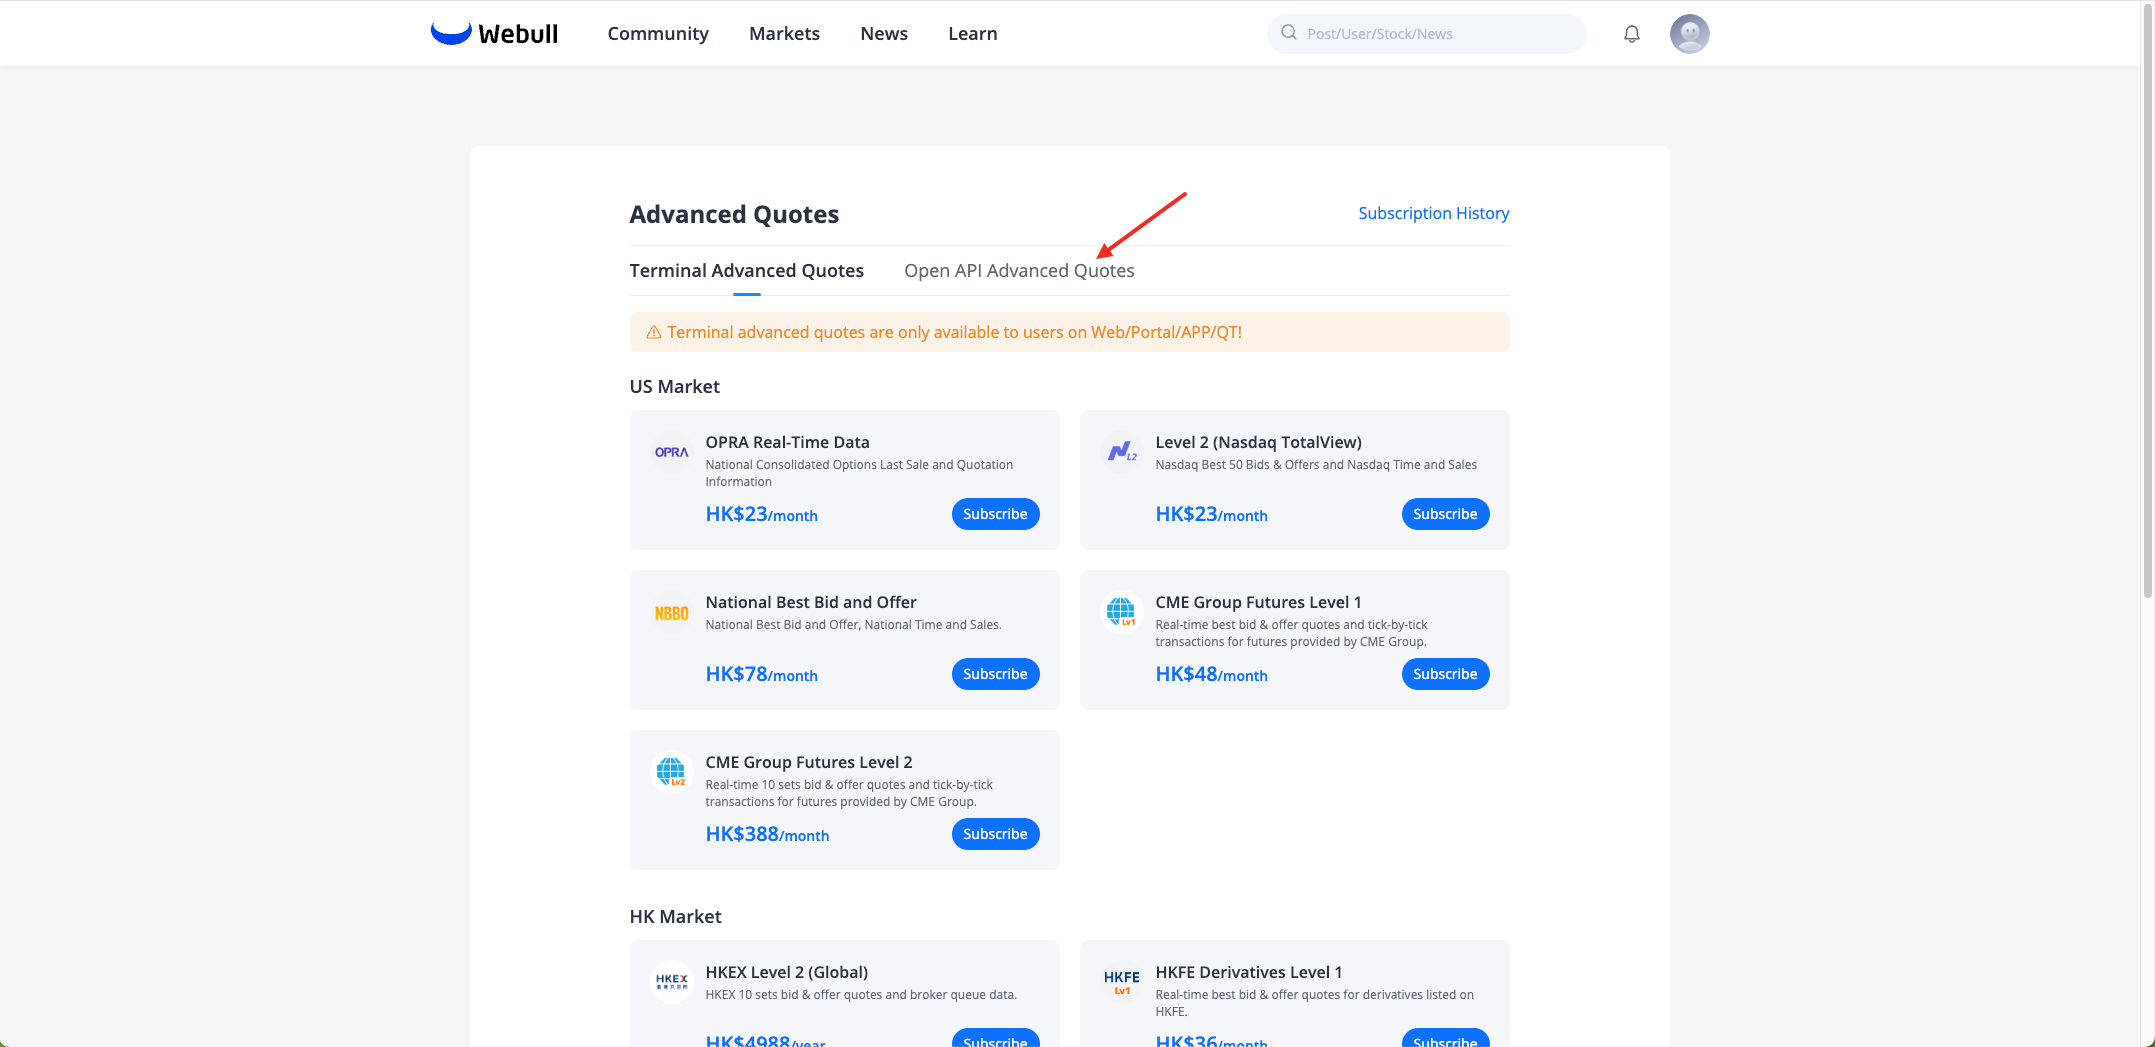Switch to Open API Advanced Quotes tab
2155x1047 pixels.
click(1018, 271)
